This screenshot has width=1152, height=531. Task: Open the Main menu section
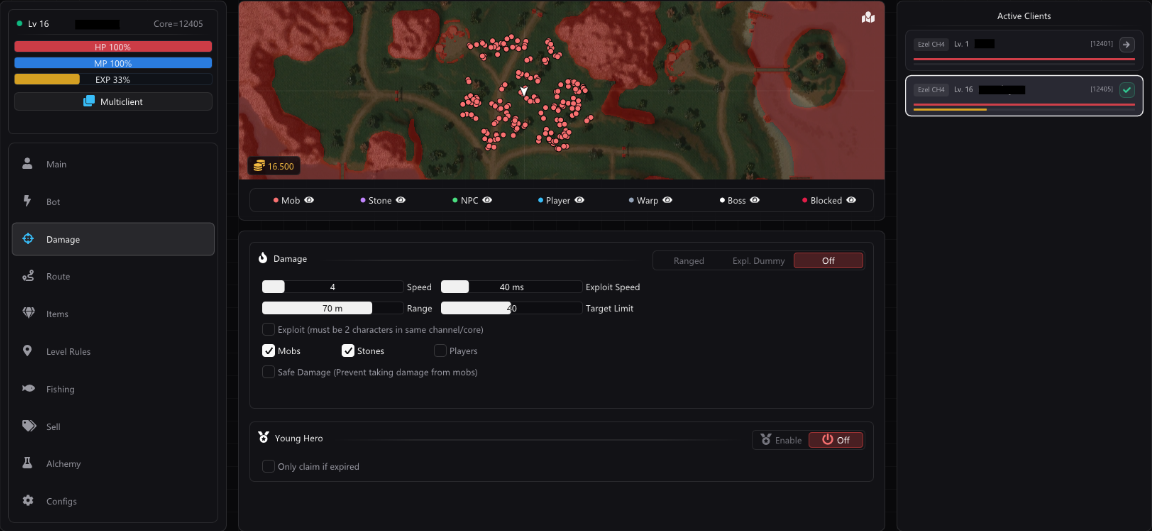(x=113, y=164)
